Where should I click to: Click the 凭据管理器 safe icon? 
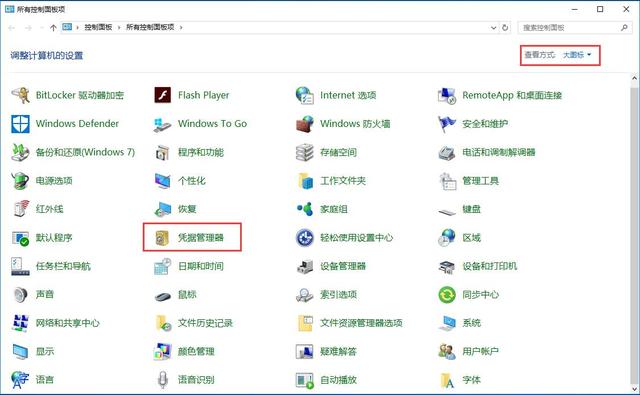[x=162, y=238]
